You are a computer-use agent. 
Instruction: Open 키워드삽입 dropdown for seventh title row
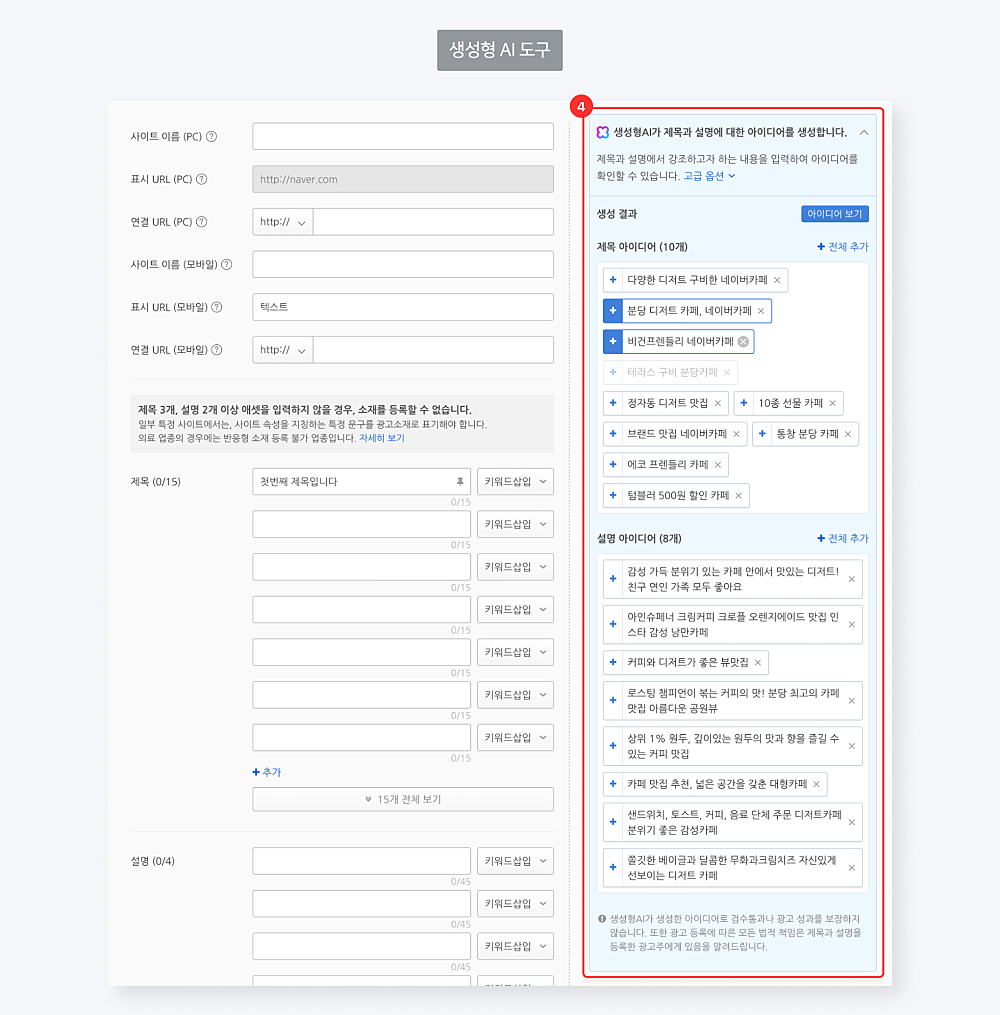coord(515,737)
